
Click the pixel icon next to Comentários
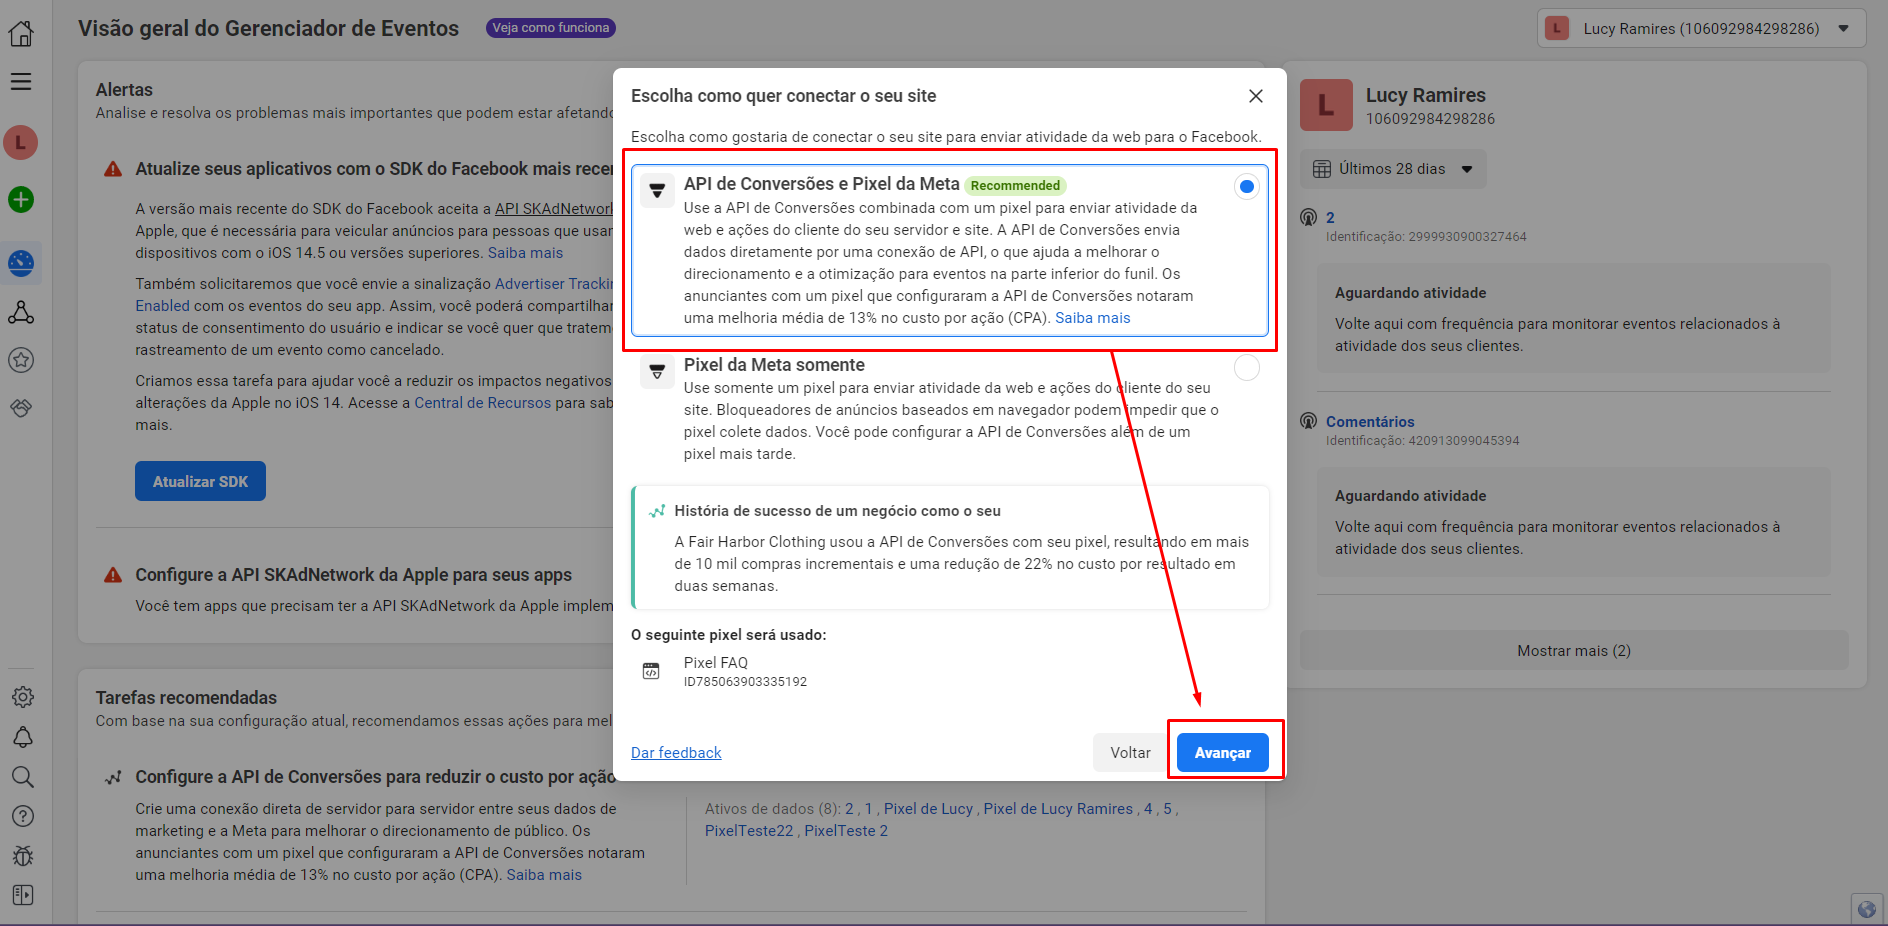coord(1308,421)
